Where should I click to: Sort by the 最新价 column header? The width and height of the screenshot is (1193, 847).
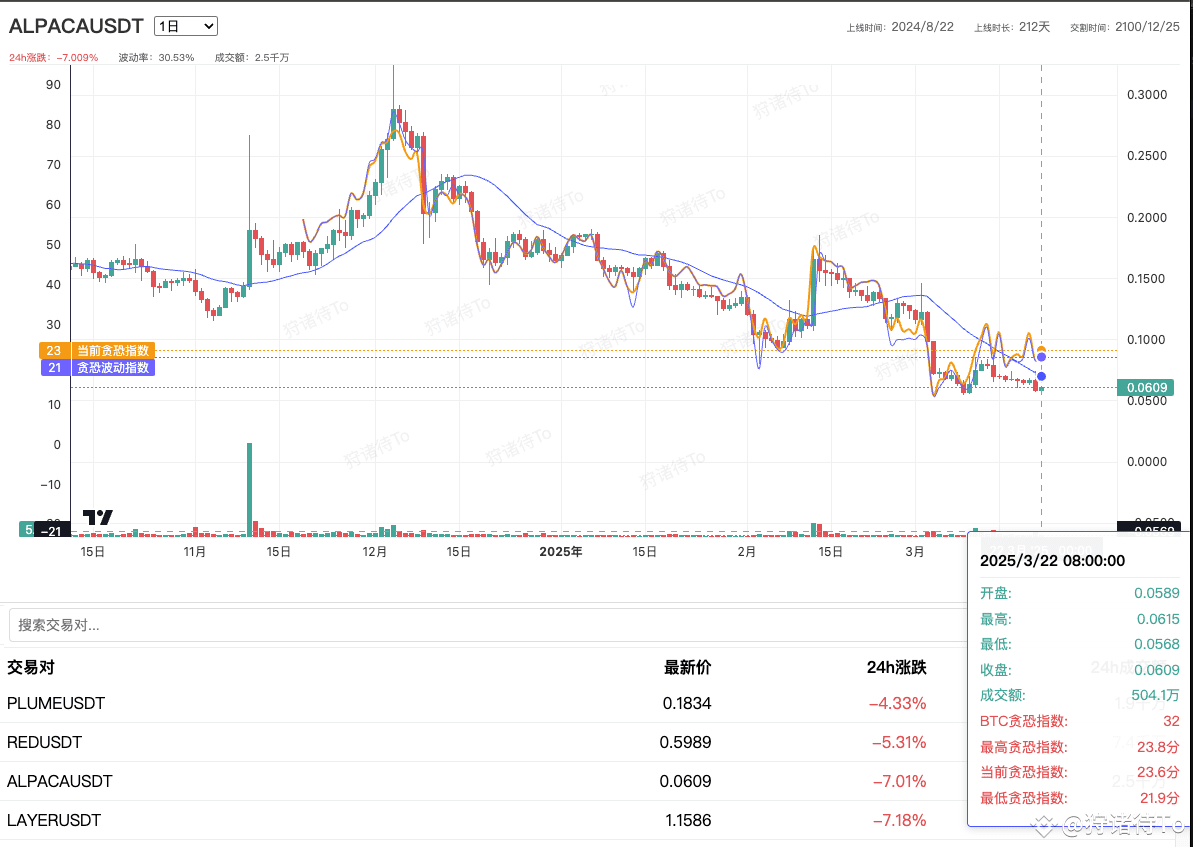687,667
